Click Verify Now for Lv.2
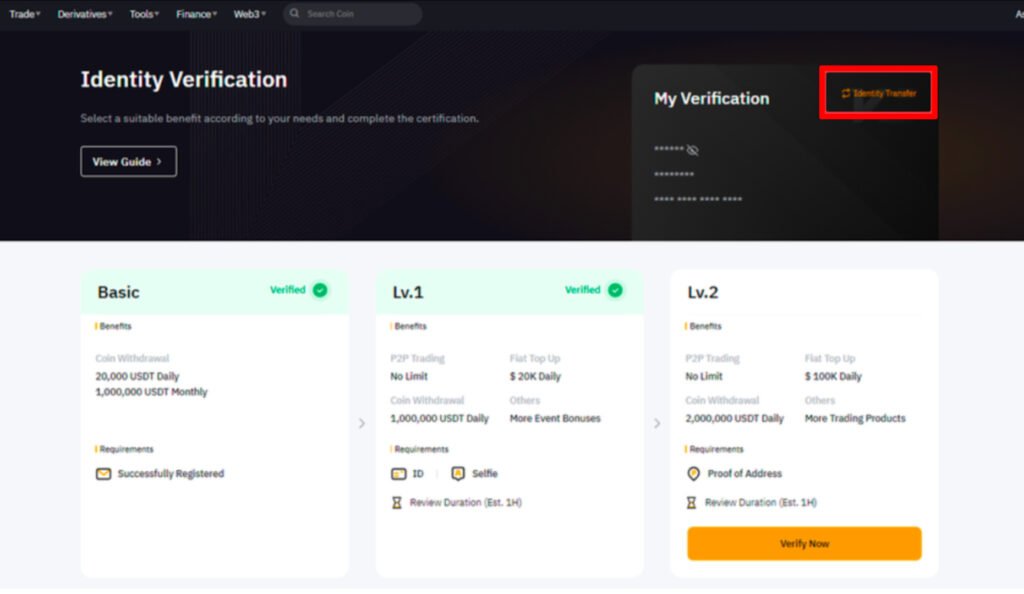This screenshot has width=1024, height=594. tap(804, 543)
